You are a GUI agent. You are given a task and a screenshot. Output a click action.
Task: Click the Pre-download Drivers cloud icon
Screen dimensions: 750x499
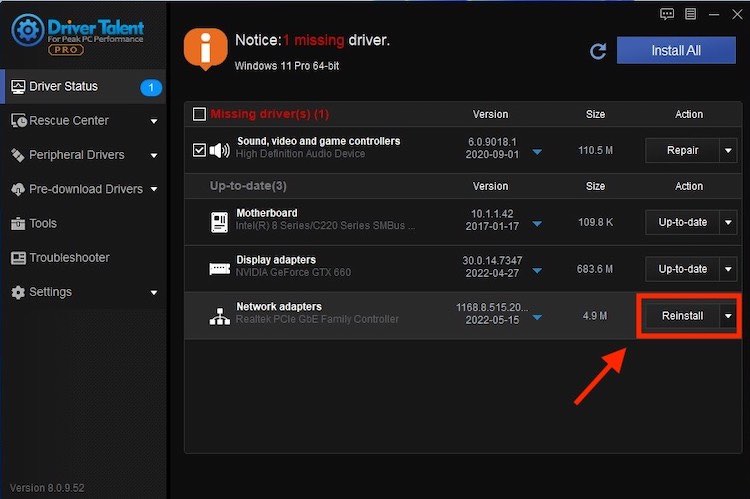coord(18,189)
